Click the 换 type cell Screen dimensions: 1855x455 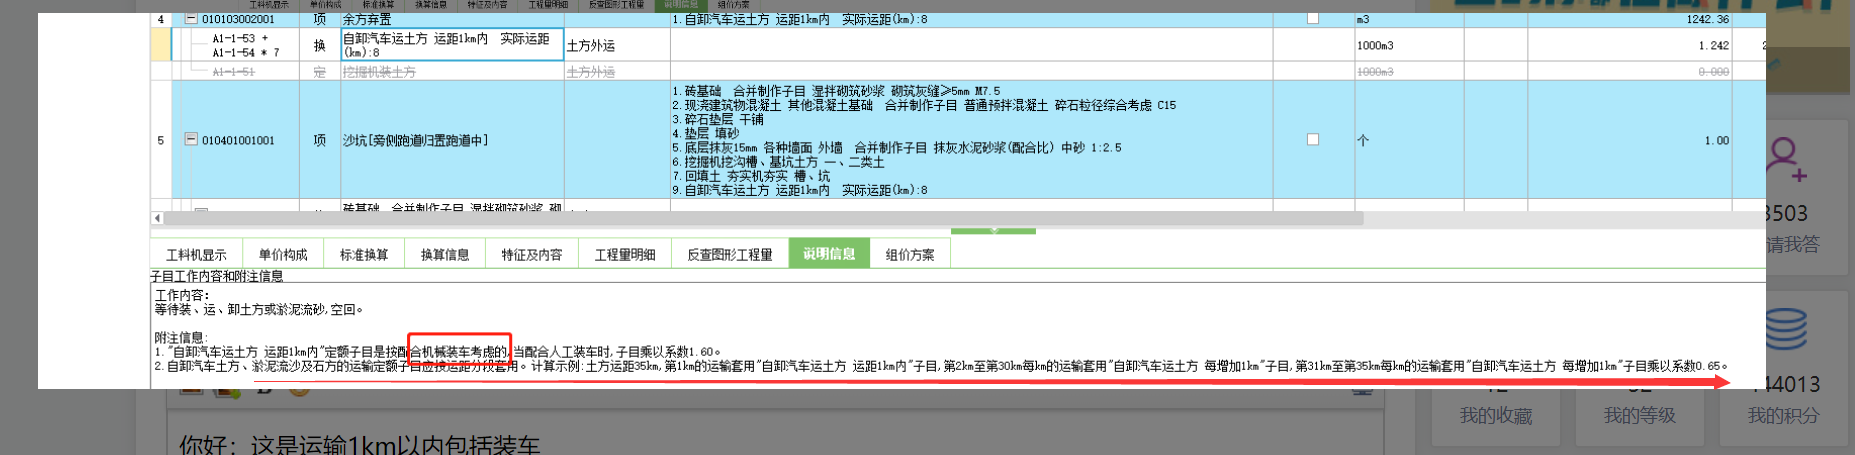point(319,45)
